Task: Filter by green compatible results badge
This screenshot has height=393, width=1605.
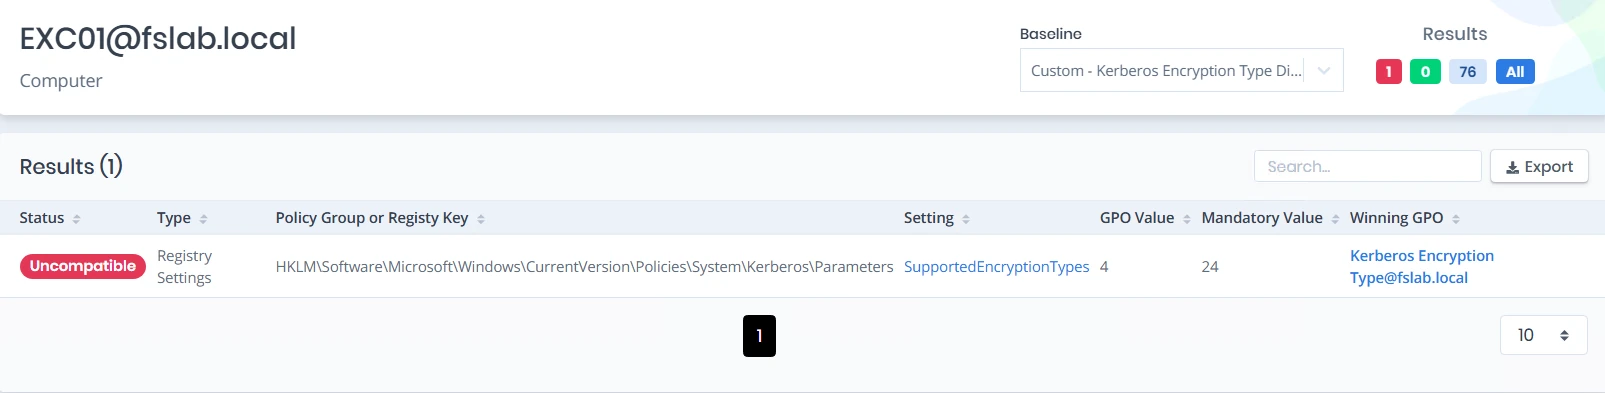Action: click(1425, 72)
